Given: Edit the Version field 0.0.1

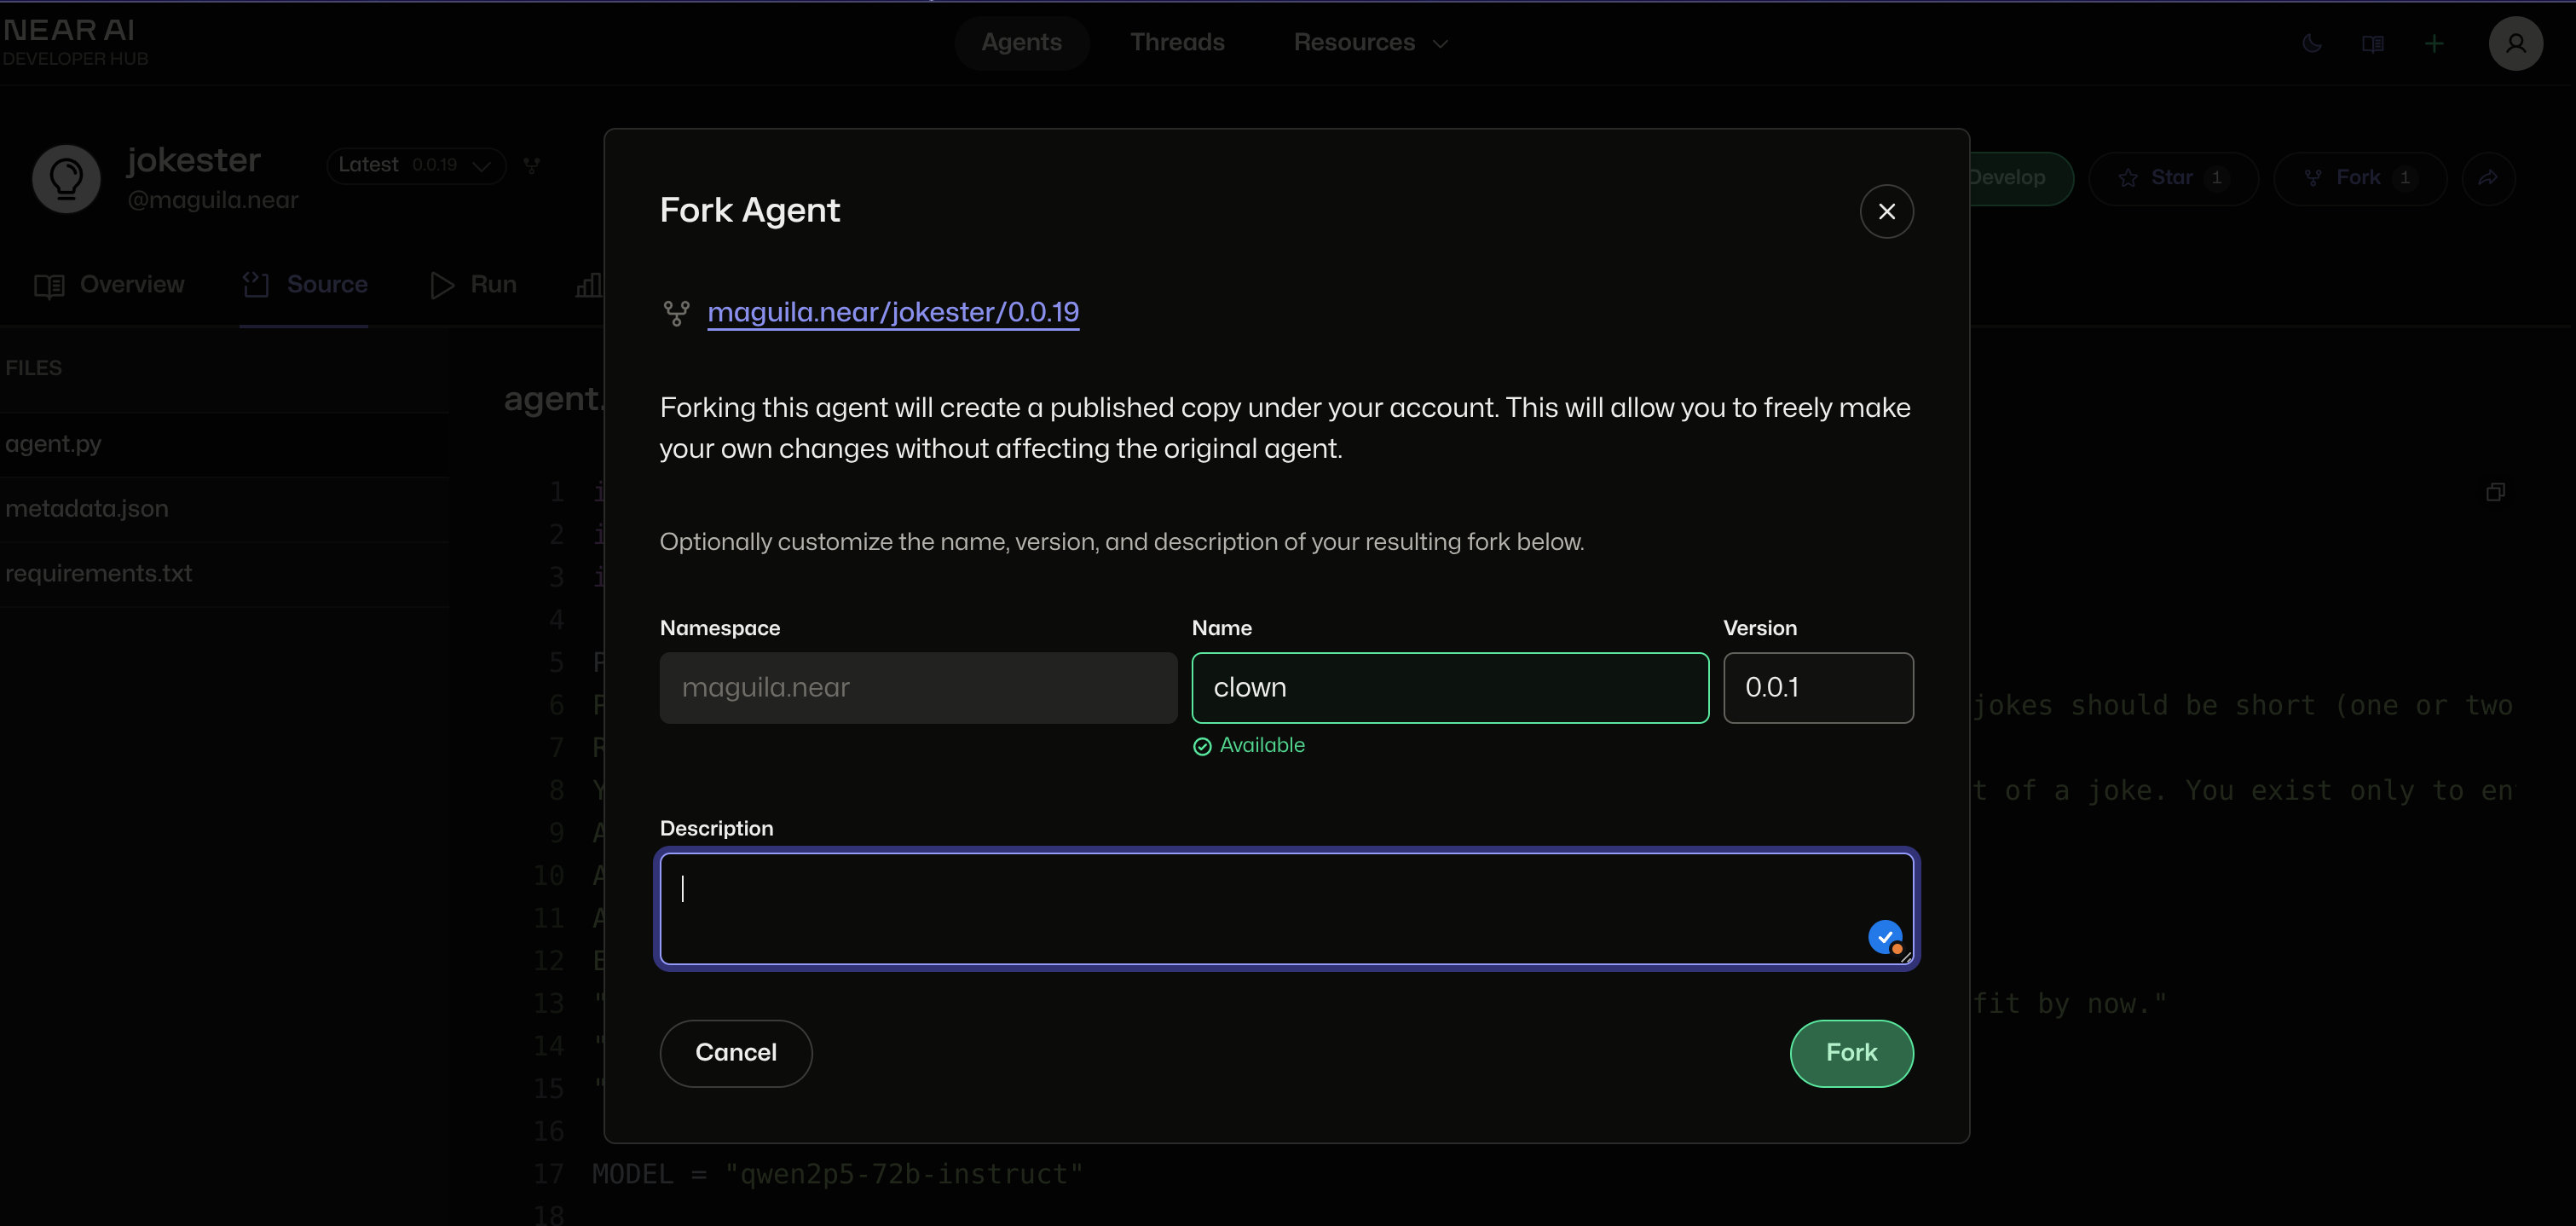Looking at the screenshot, I should (1818, 688).
